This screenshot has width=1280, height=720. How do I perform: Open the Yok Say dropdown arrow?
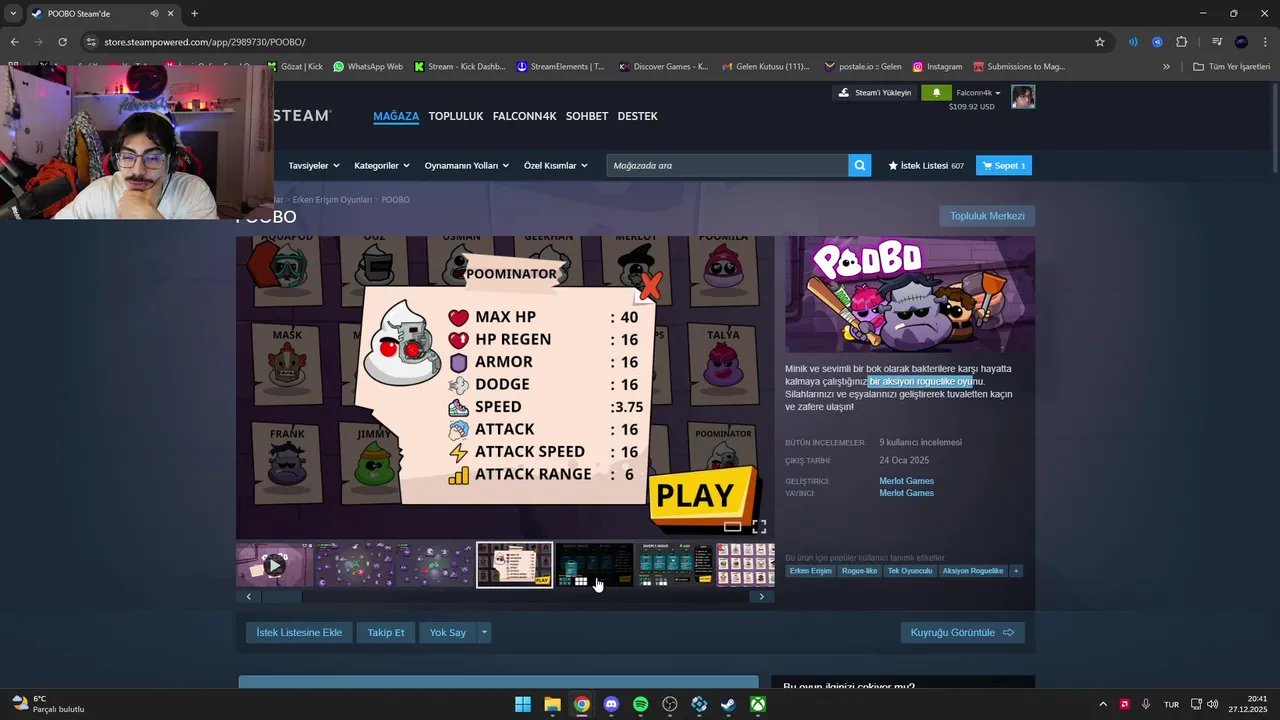(484, 632)
